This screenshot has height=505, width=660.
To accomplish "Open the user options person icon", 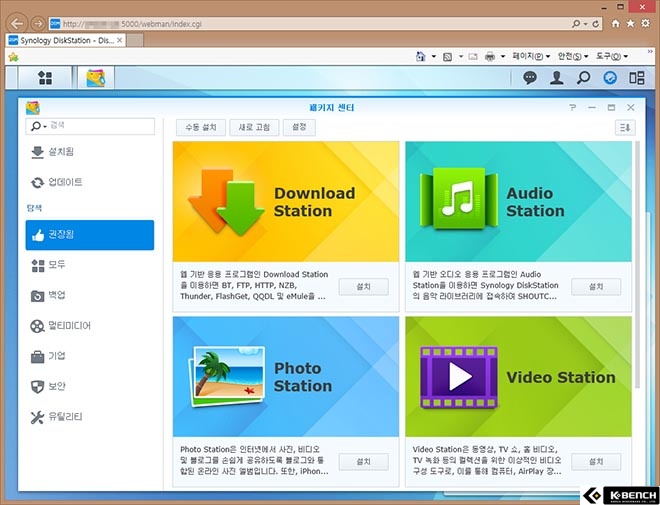I will pos(556,78).
